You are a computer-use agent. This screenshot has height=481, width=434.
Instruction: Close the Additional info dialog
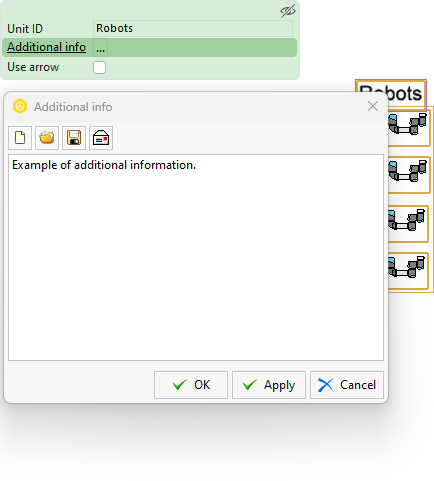point(373,106)
